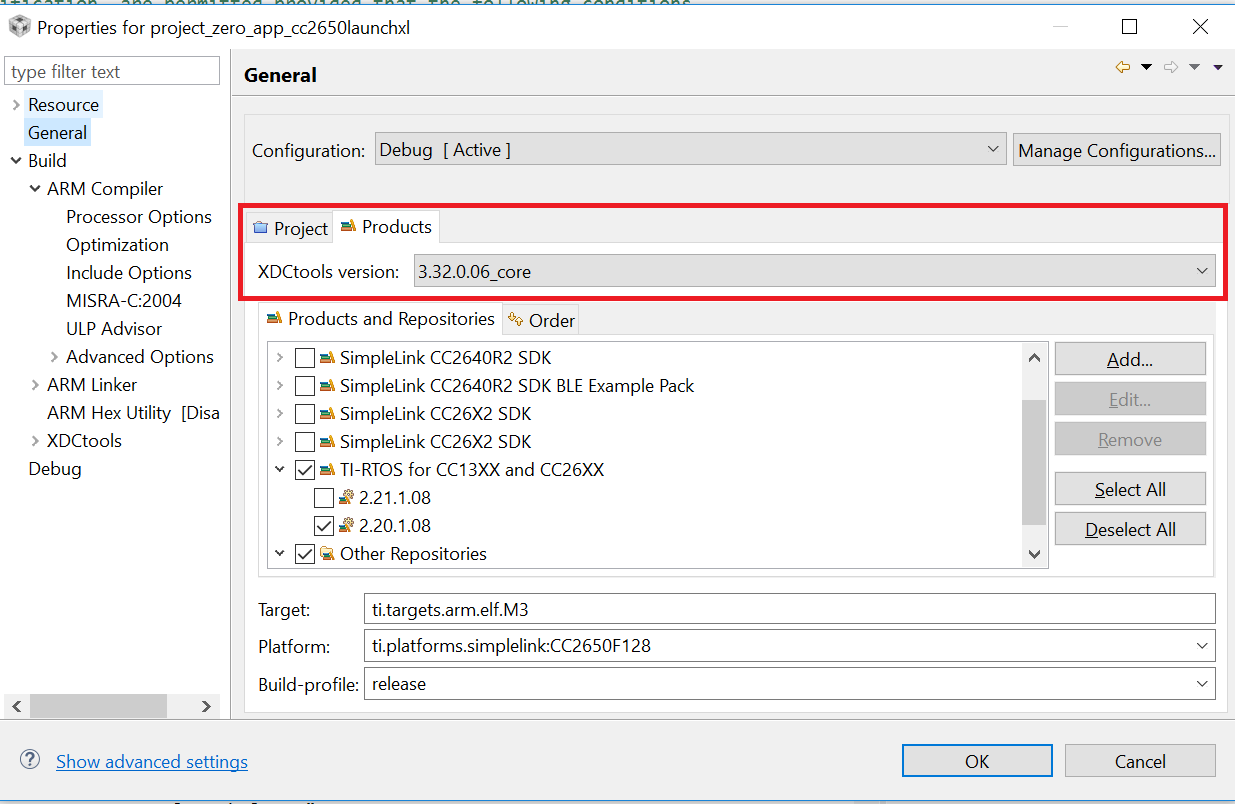
Task: Check the CC2640R2 SDK BLE Example Pack checkbox
Action: [305, 385]
